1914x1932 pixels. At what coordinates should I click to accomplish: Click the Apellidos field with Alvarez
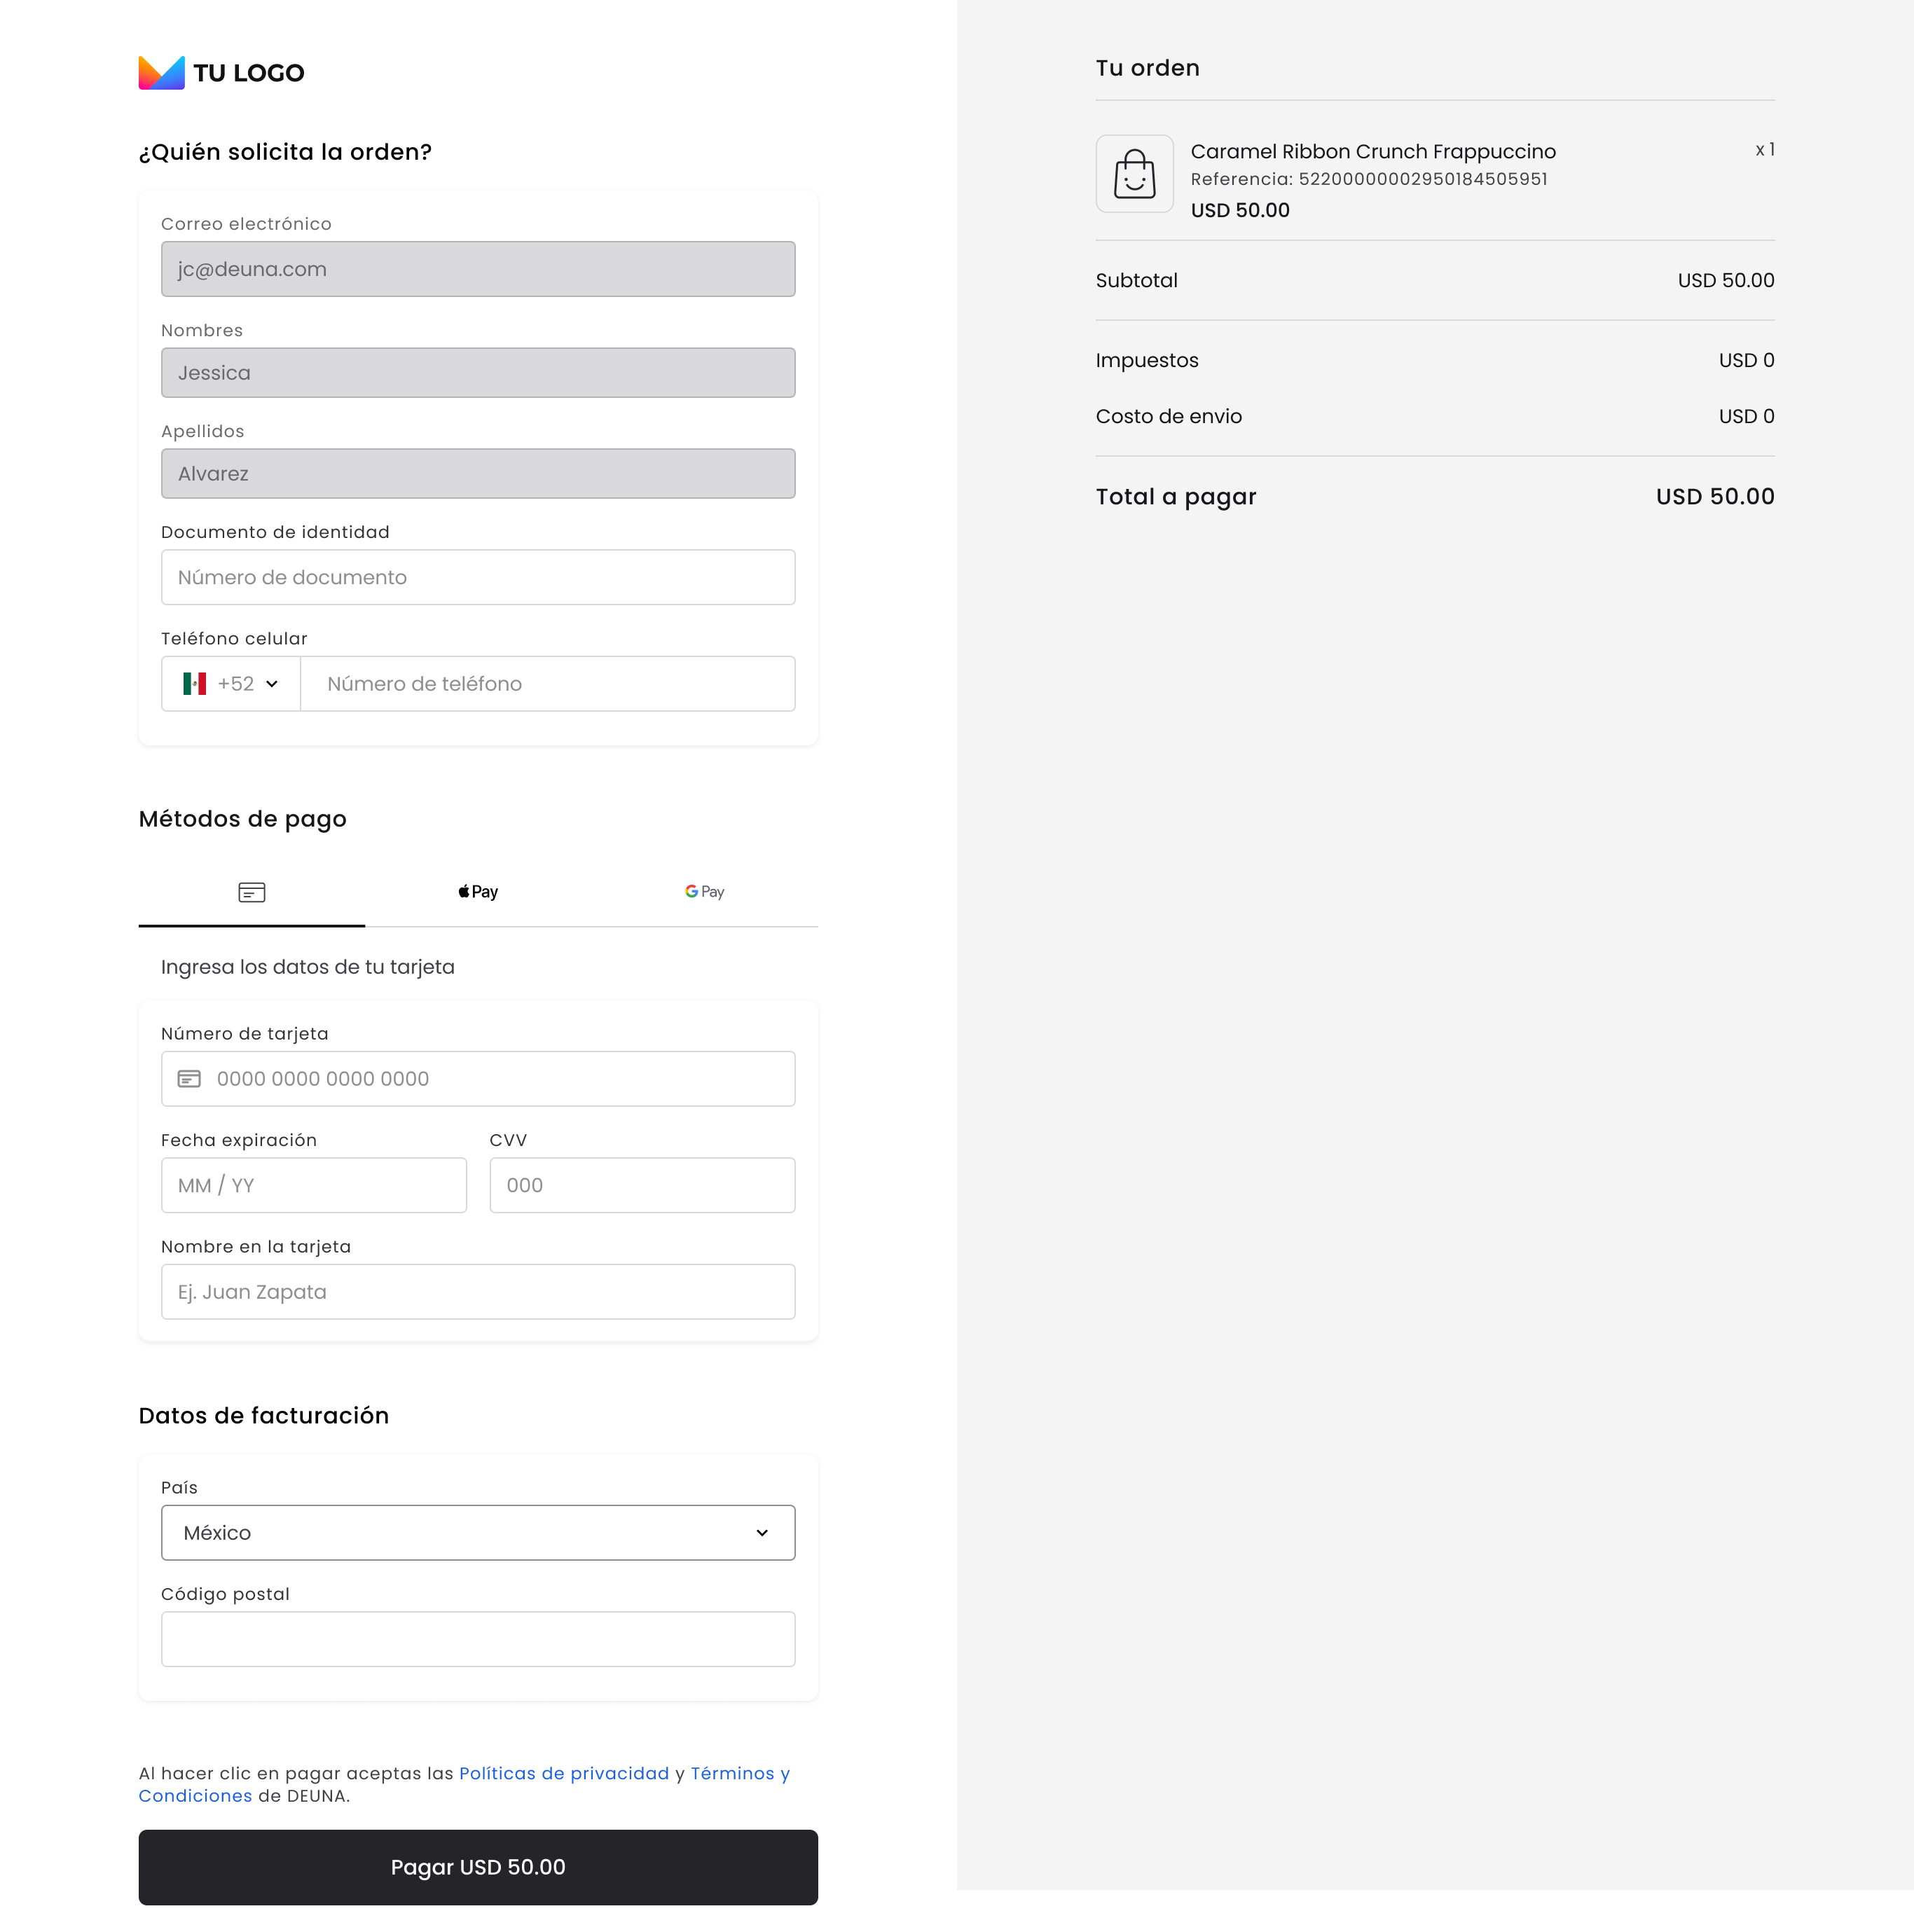pyautogui.click(x=478, y=474)
